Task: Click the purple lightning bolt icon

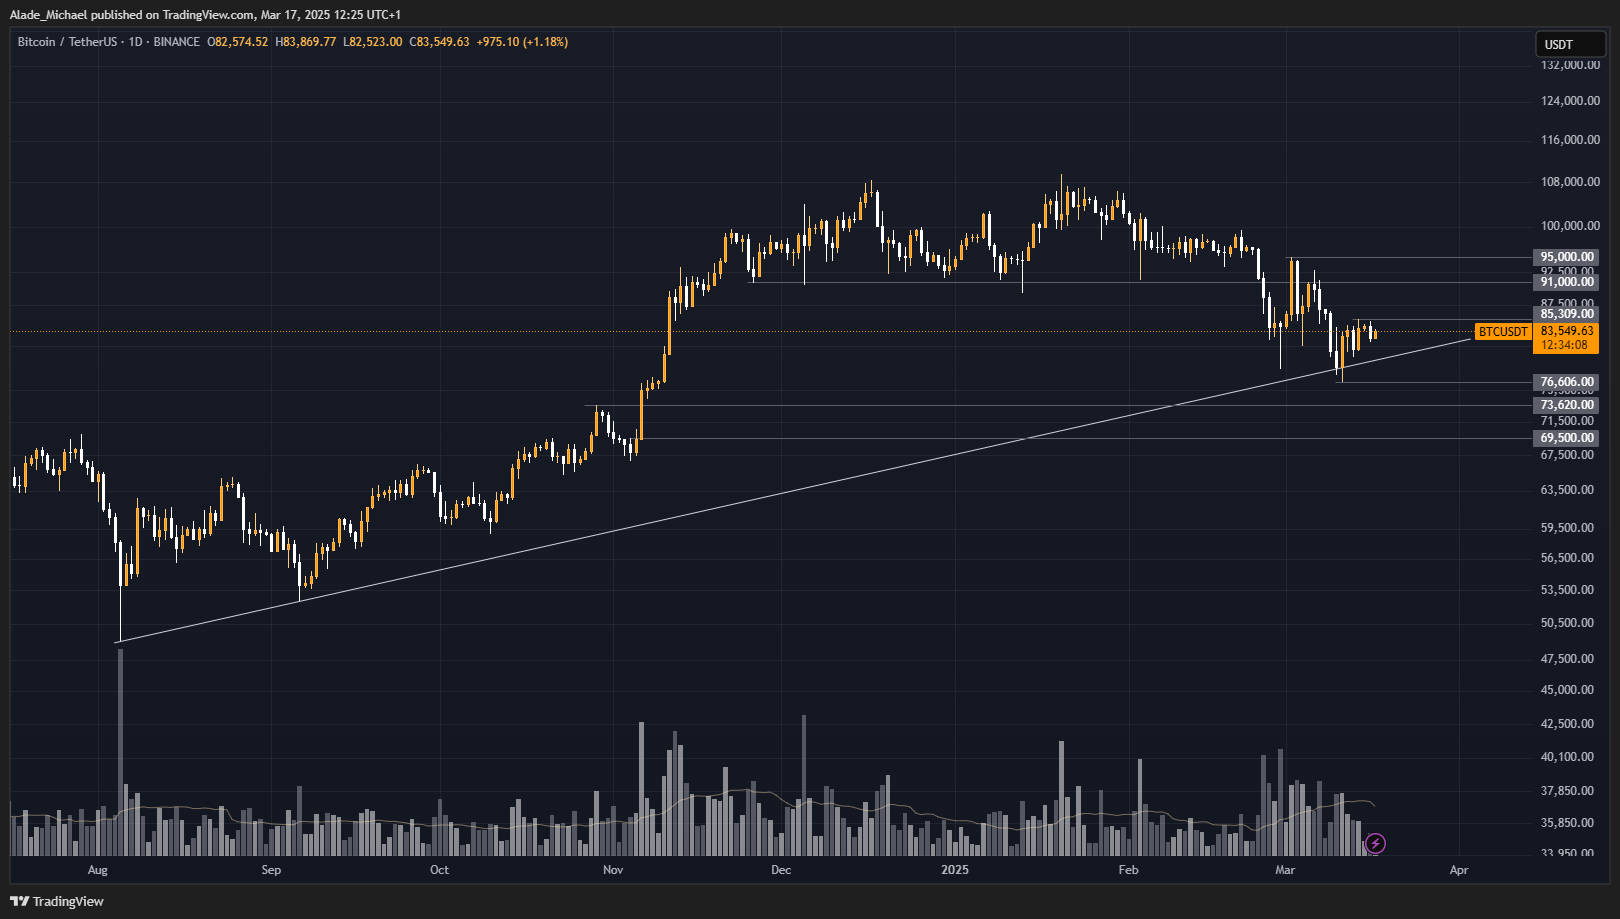Action: [x=1375, y=844]
